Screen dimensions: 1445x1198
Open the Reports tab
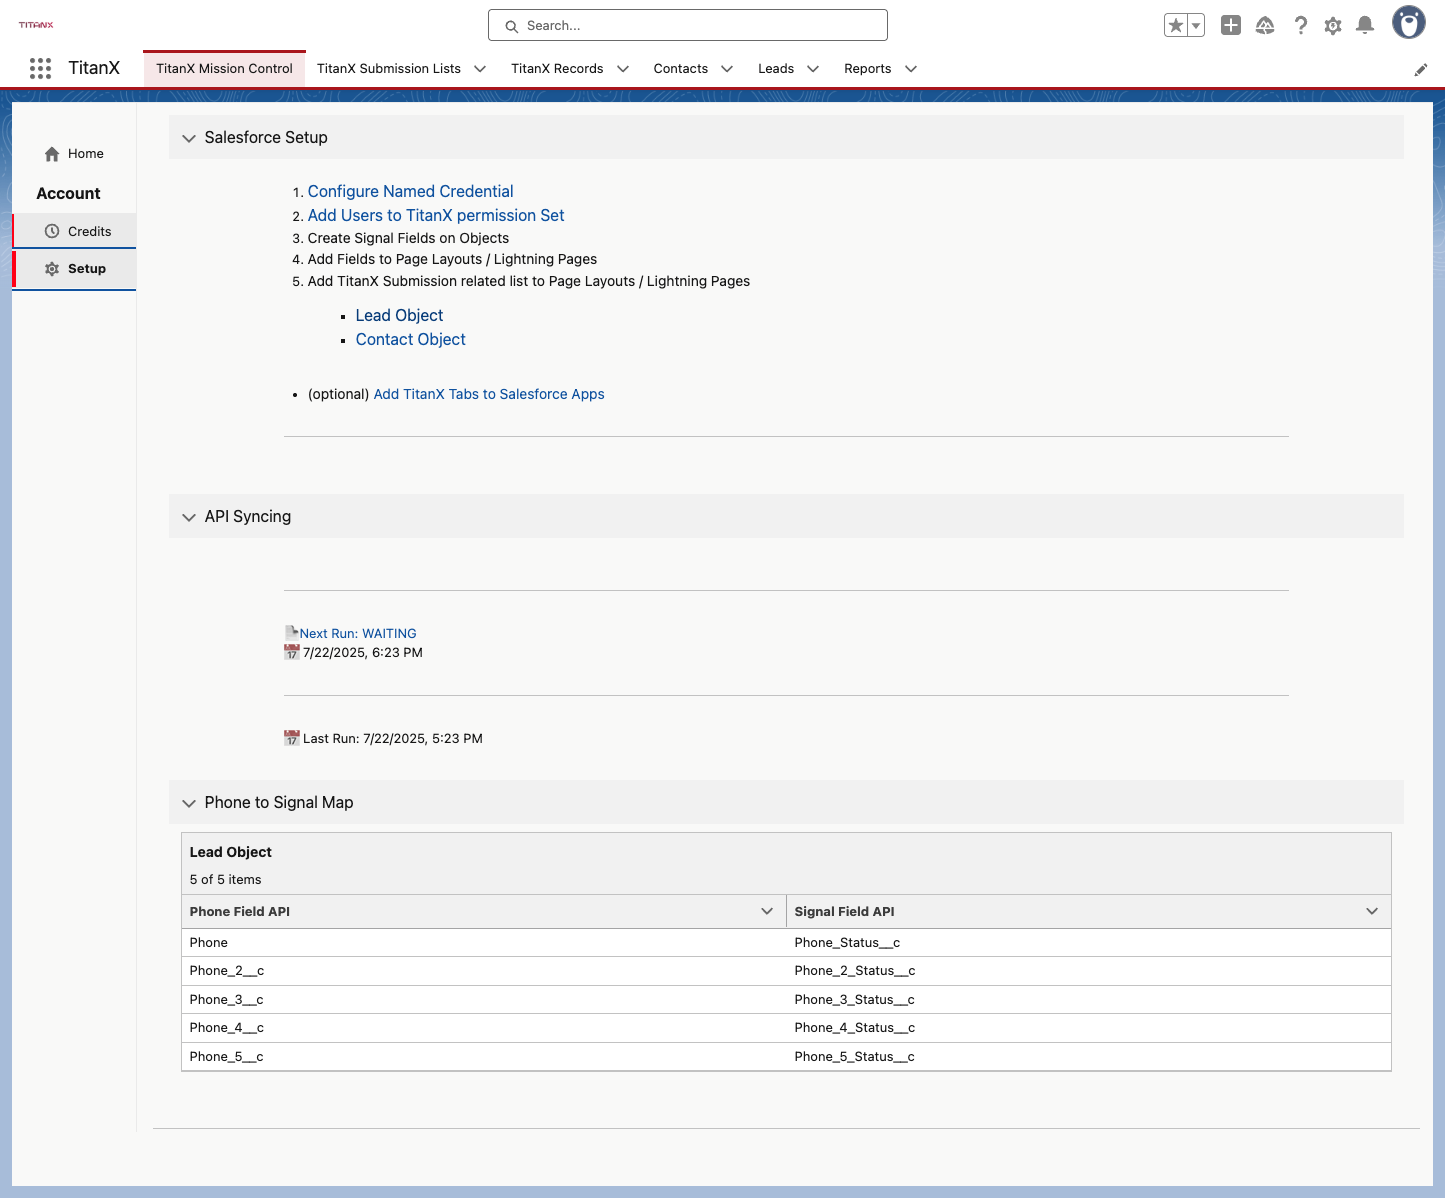[x=868, y=69]
